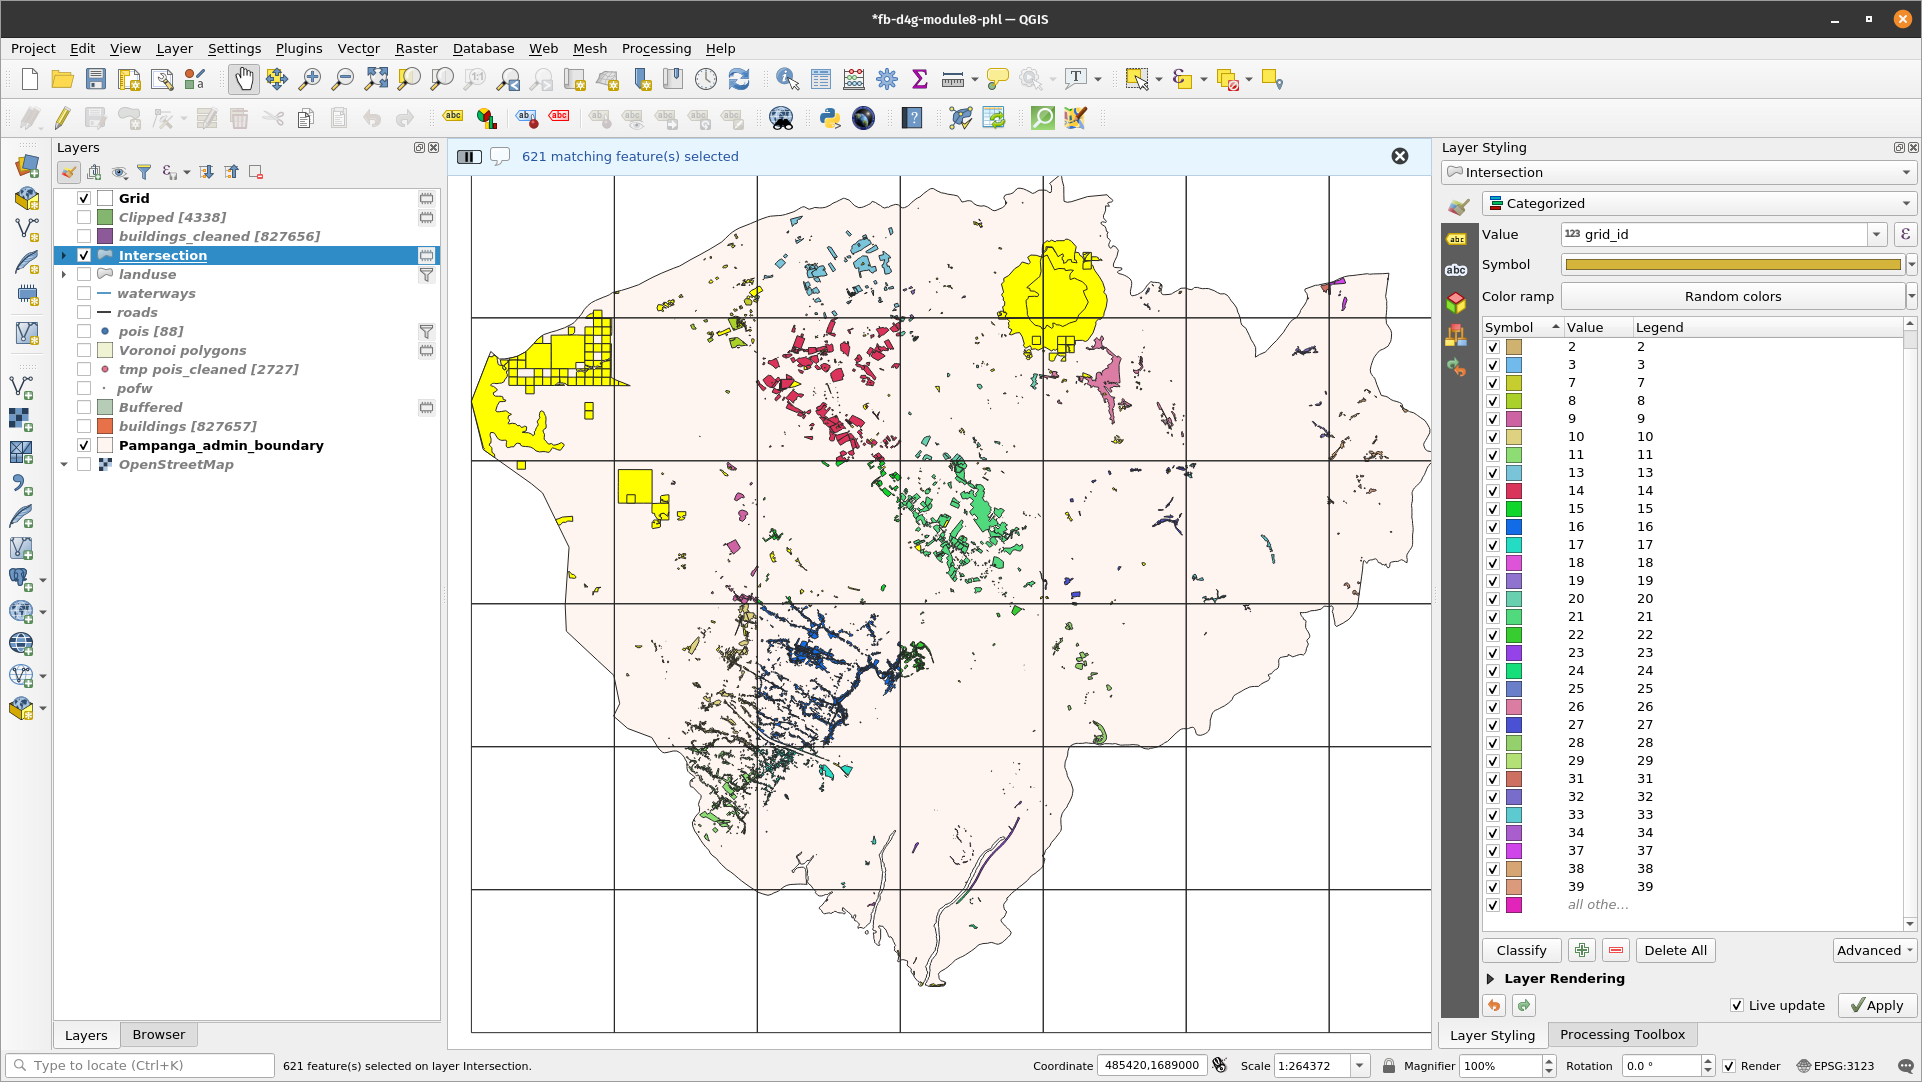Screen dimensions: 1922x1082
Task: Open the grid_id Value field dropdown
Action: (1876, 234)
